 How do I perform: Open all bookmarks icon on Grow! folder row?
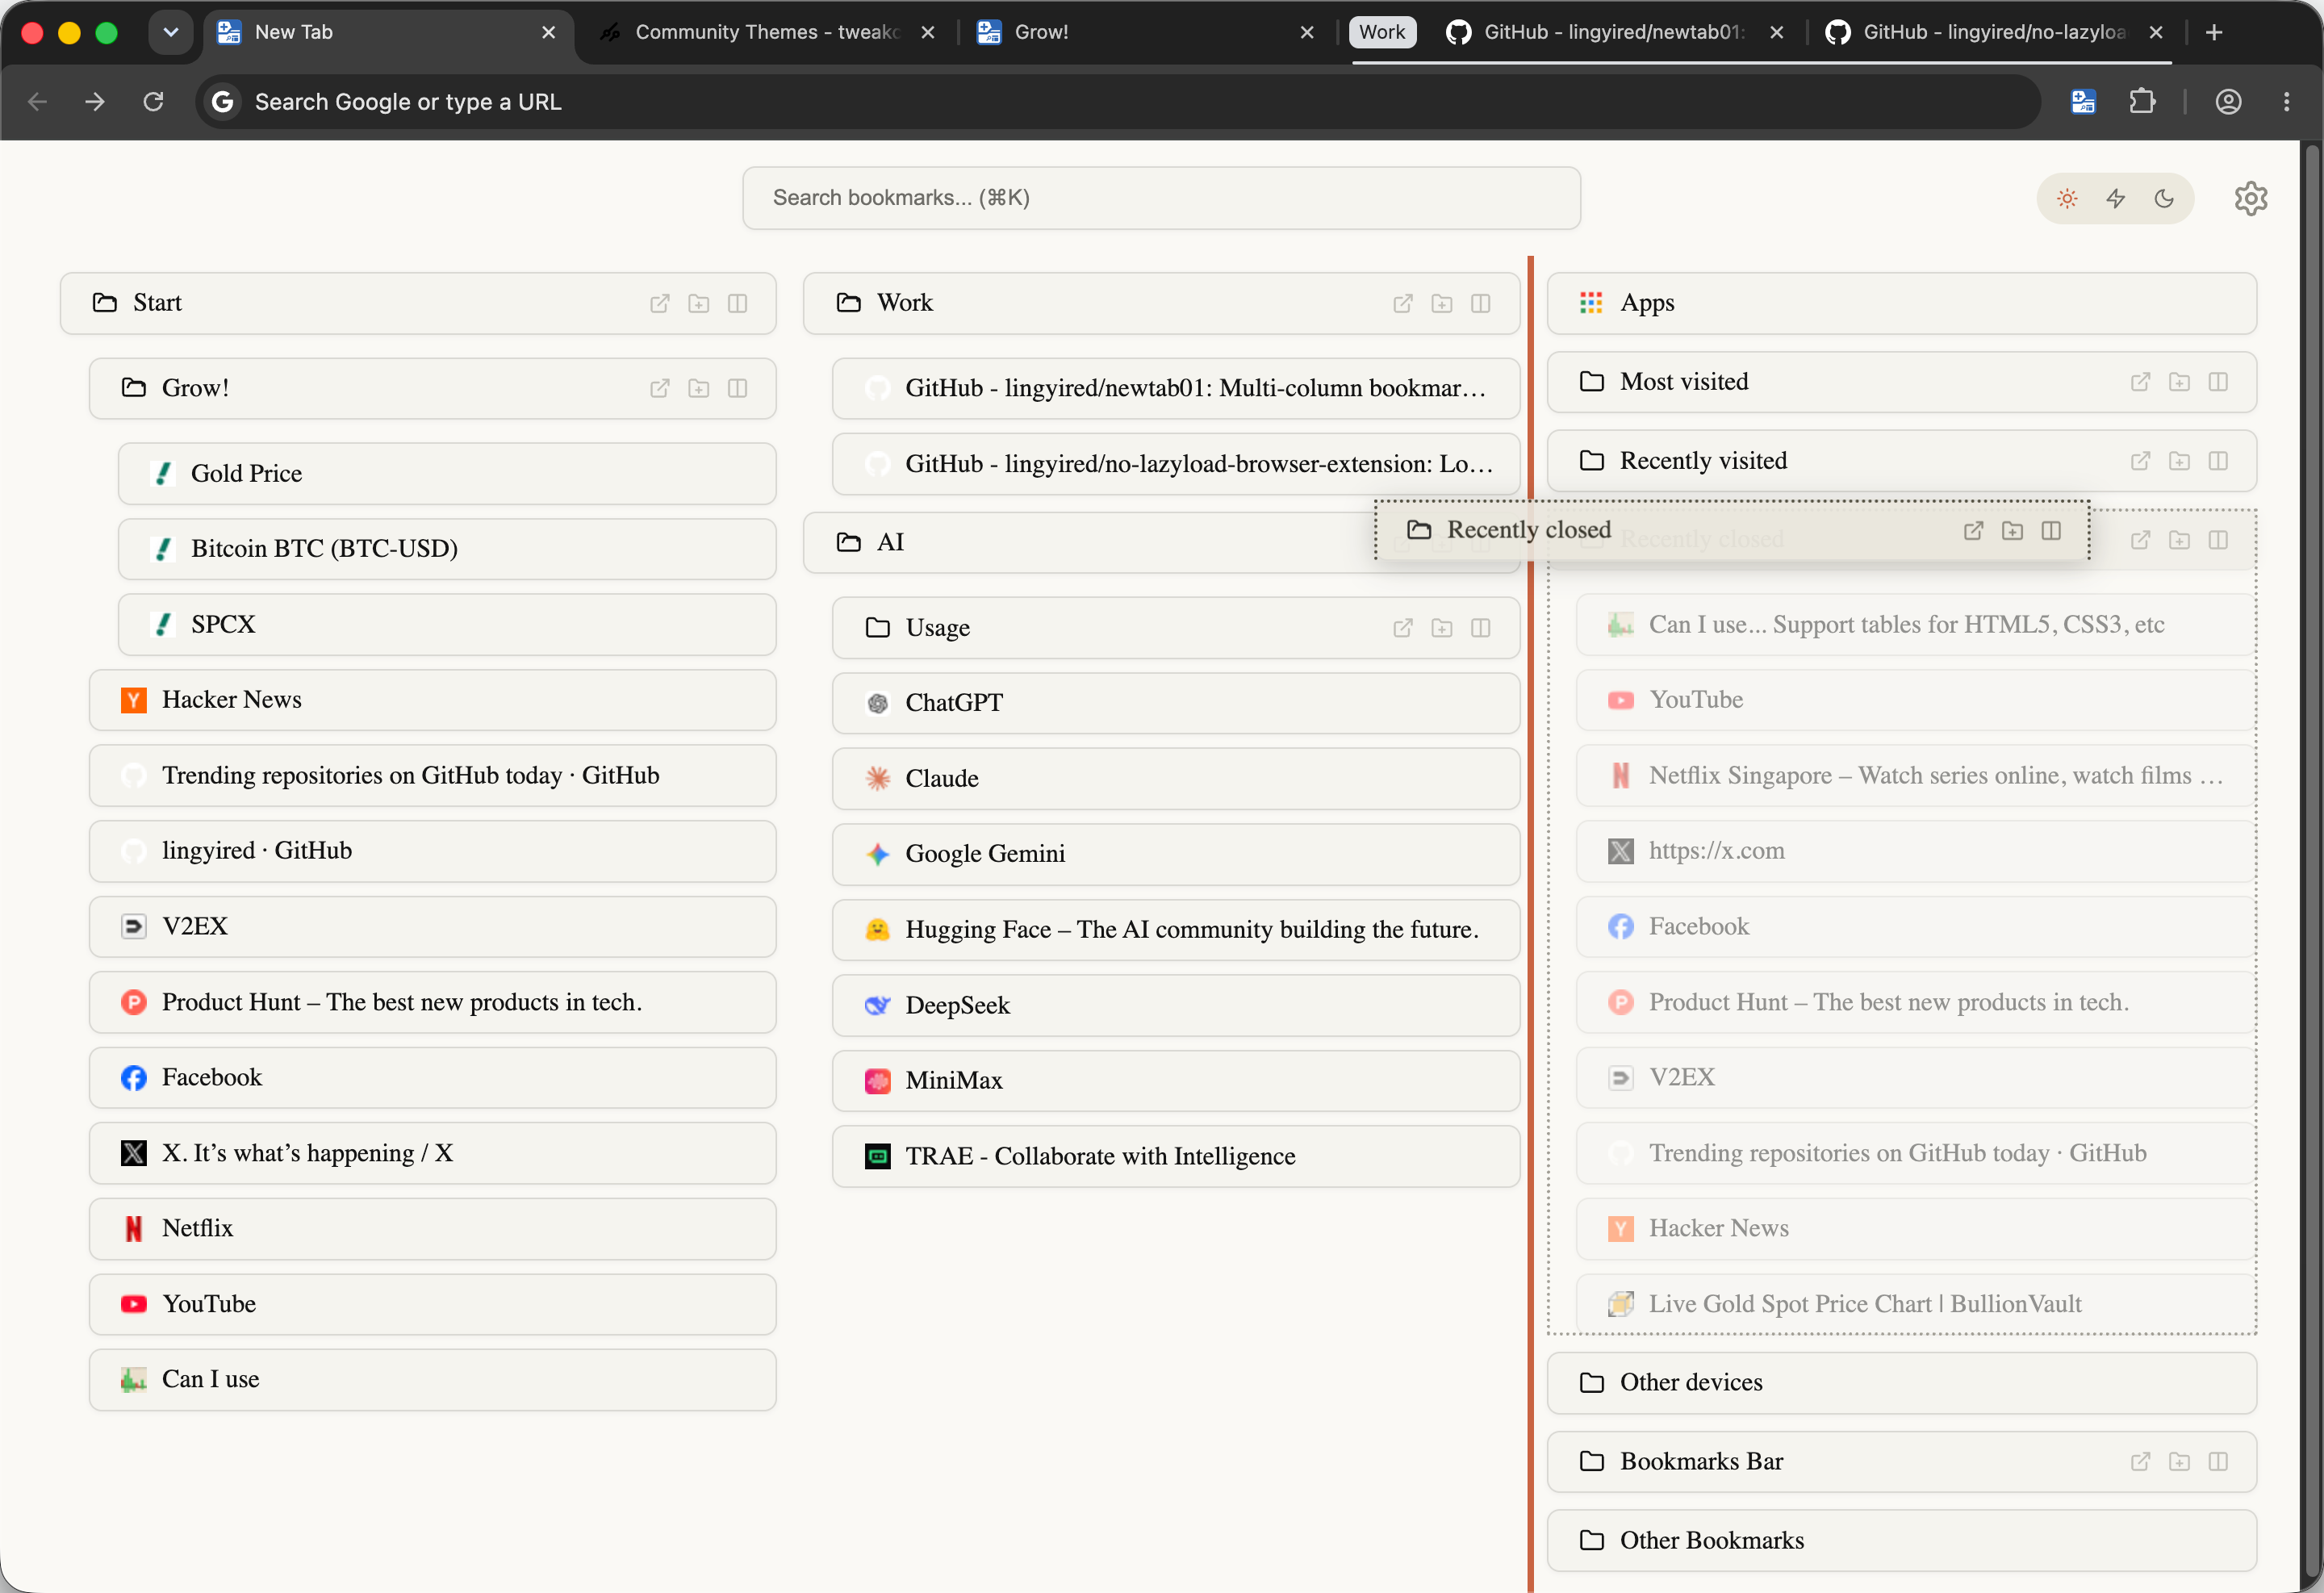(660, 388)
